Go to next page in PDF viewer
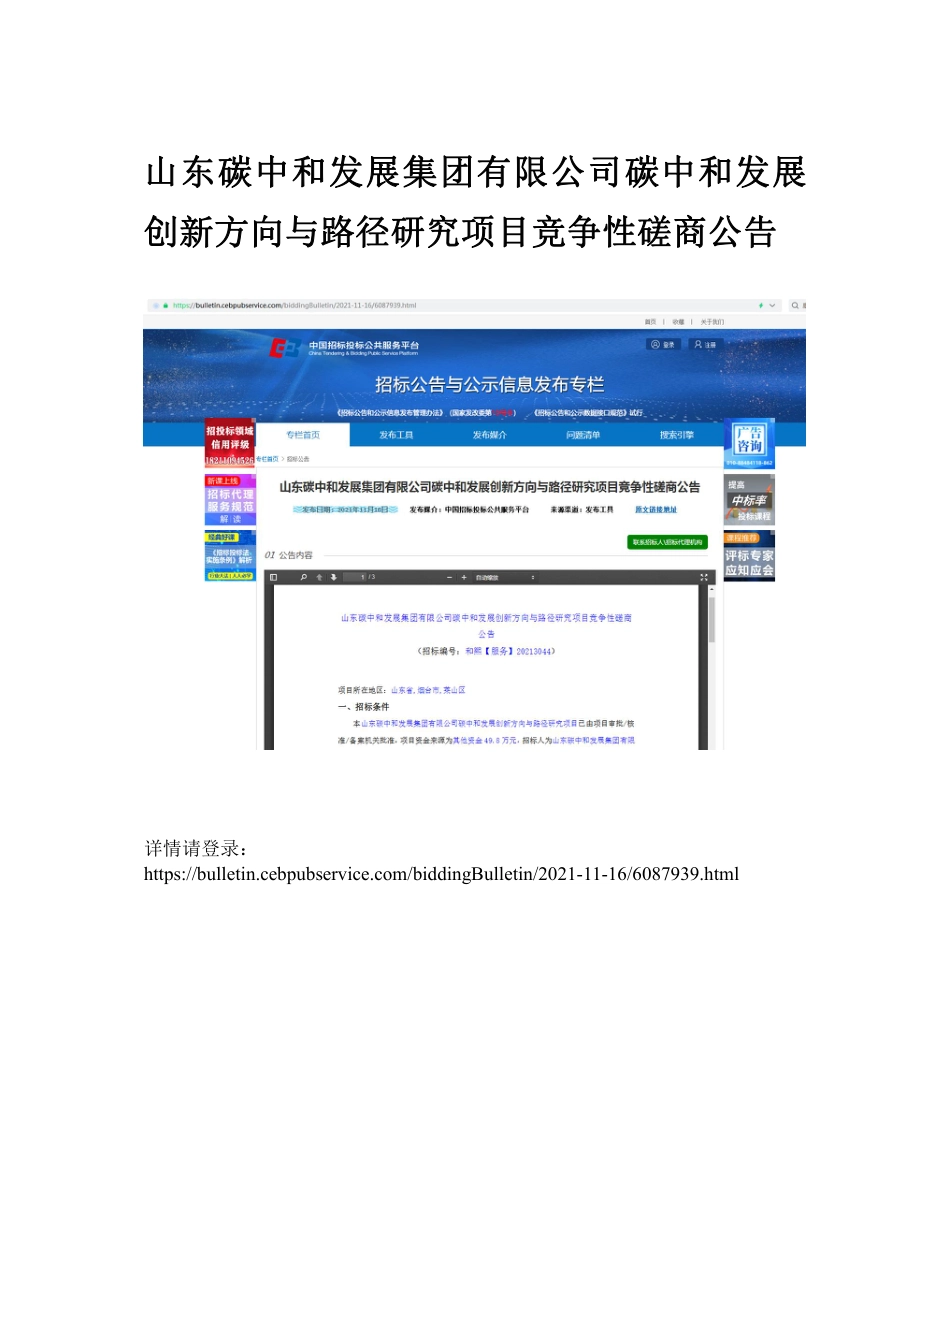The width and height of the screenshot is (950, 1344). (334, 577)
